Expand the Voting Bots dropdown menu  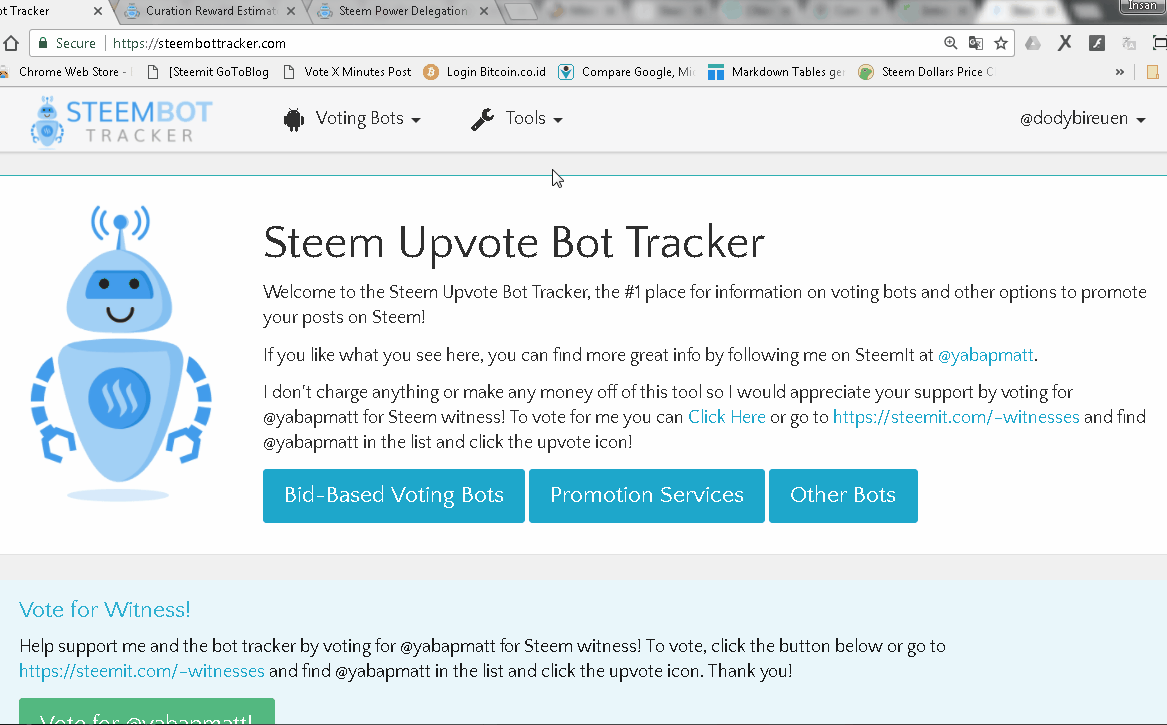(352, 119)
